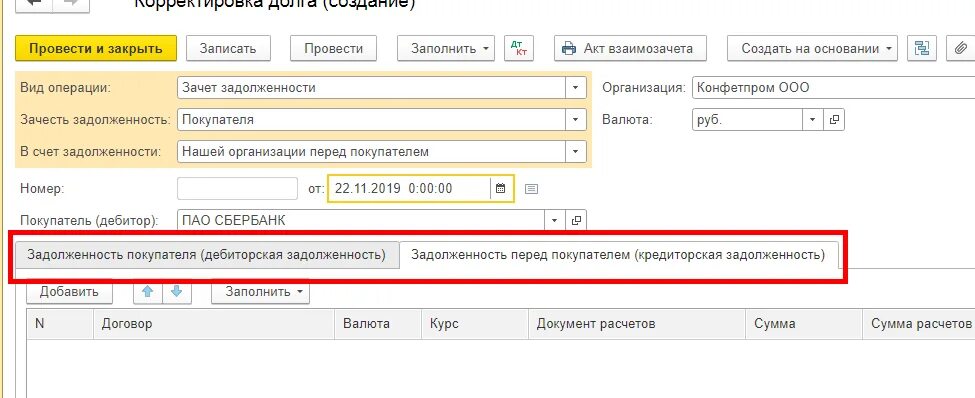Click comment icon next to date field
The width and height of the screenshot is (975, 398).
(x=531, y=188)
